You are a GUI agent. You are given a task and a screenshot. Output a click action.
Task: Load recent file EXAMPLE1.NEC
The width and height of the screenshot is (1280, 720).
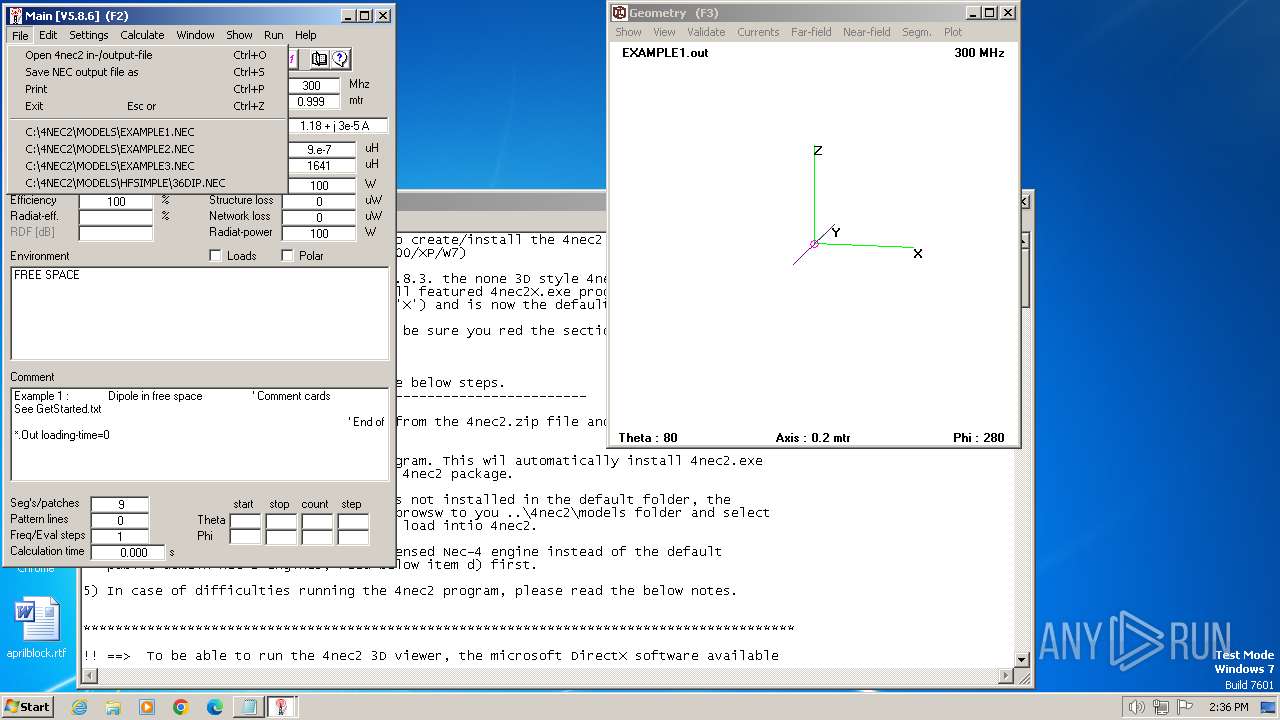[147, 132]
